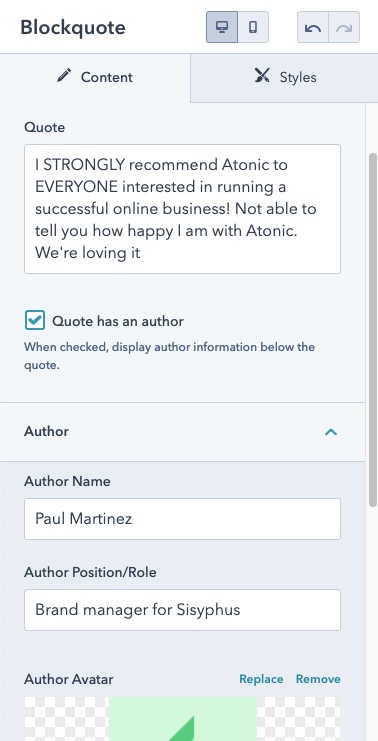Click the undo arrow icon

pos(313,27)
